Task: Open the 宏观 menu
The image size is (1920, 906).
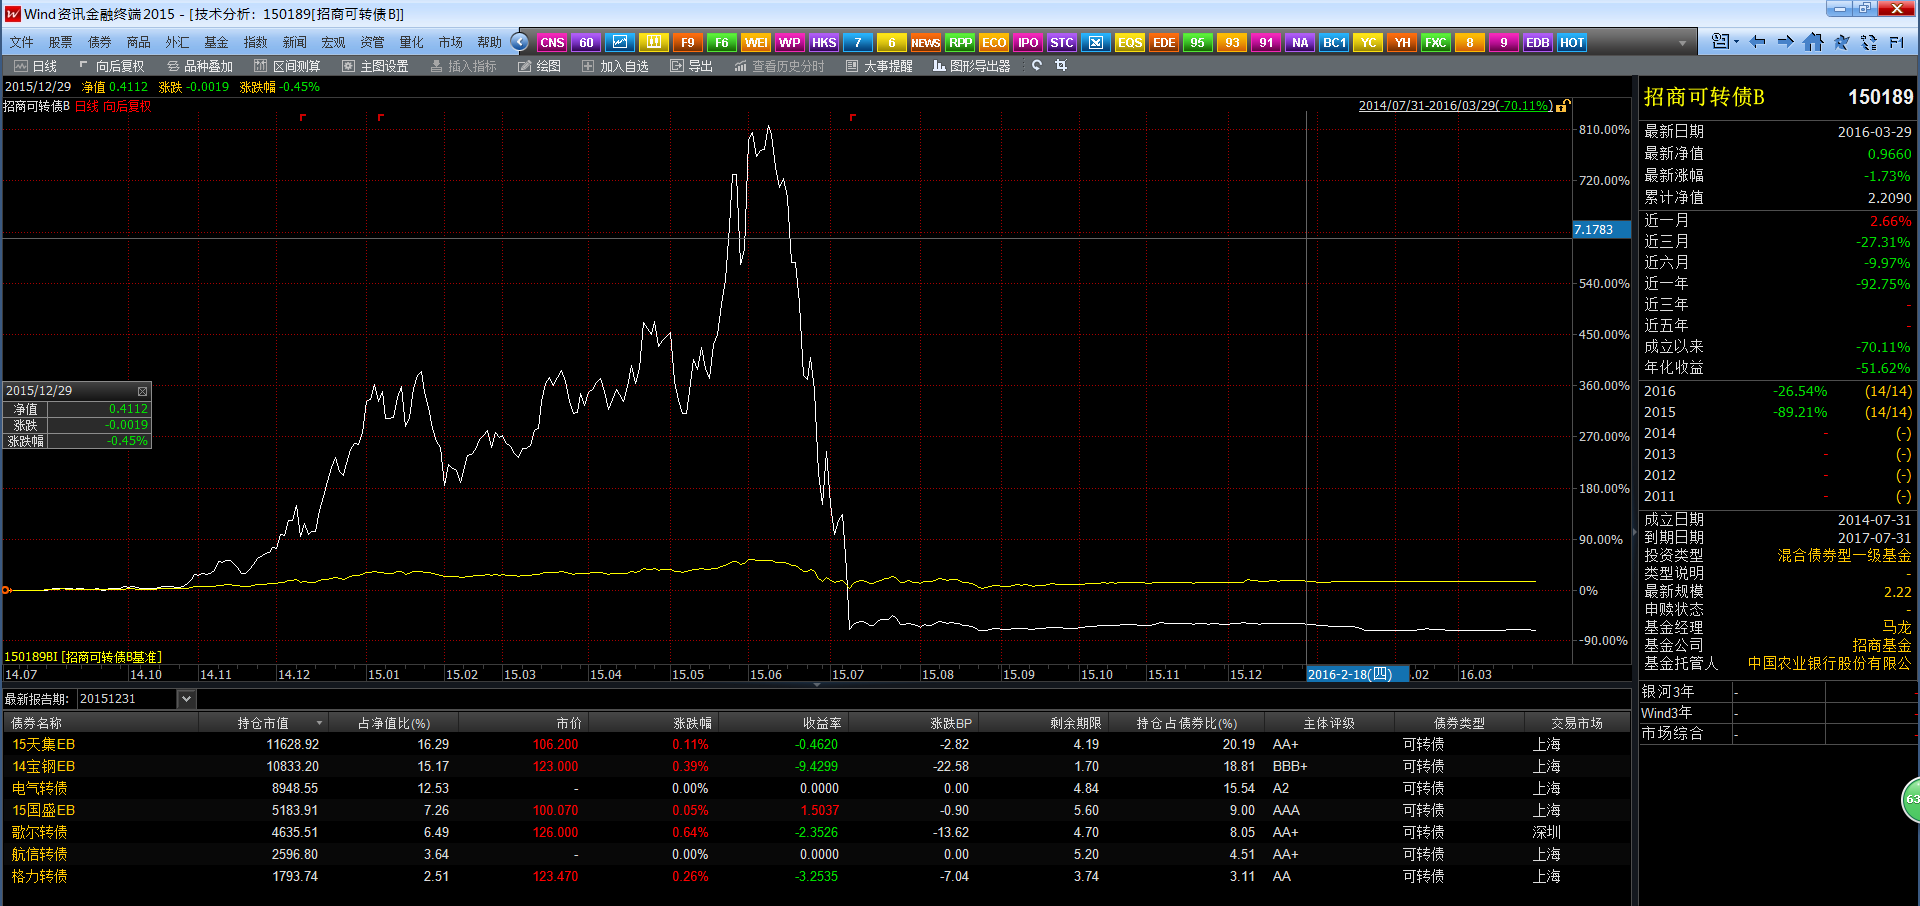Action: point(333,42)
